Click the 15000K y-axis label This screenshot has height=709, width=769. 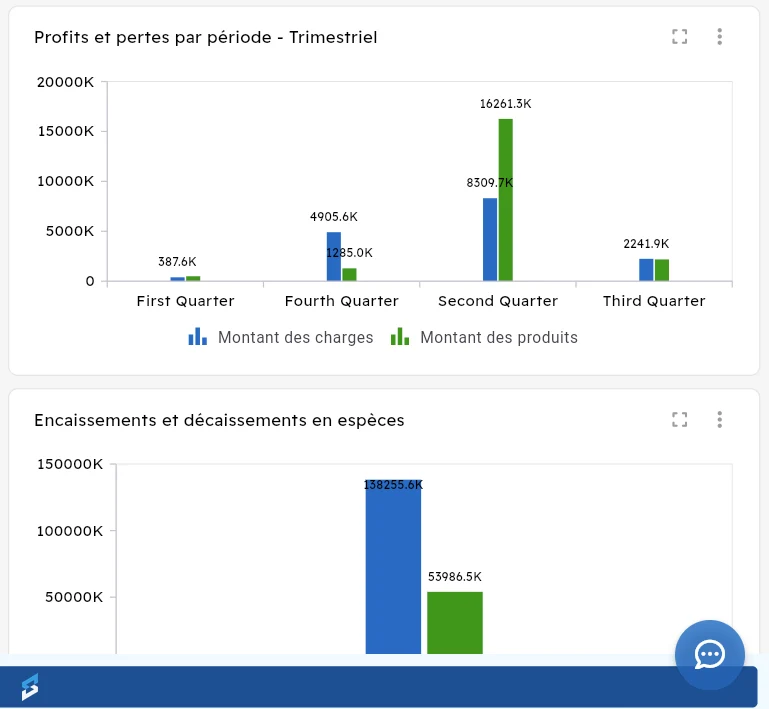[66, 131]
